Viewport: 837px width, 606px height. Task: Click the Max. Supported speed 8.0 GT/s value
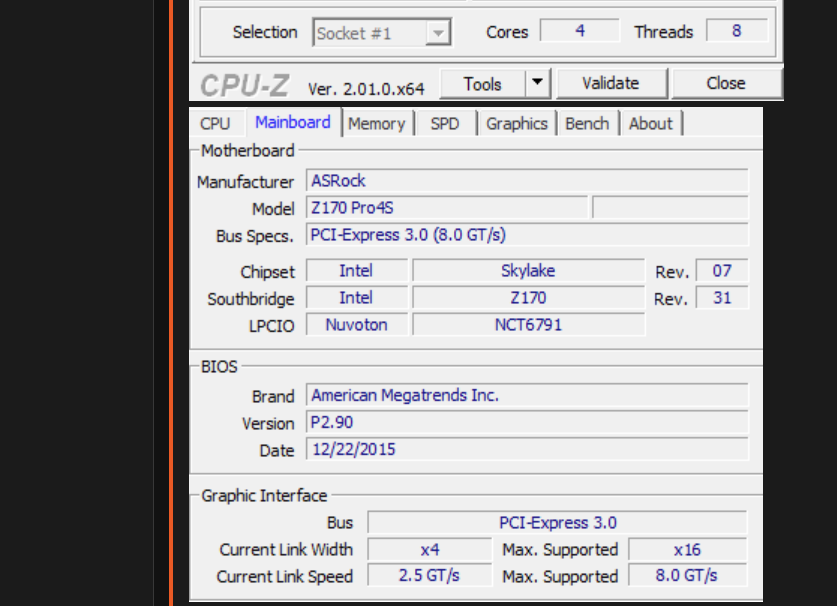click(x=688, y=576)
